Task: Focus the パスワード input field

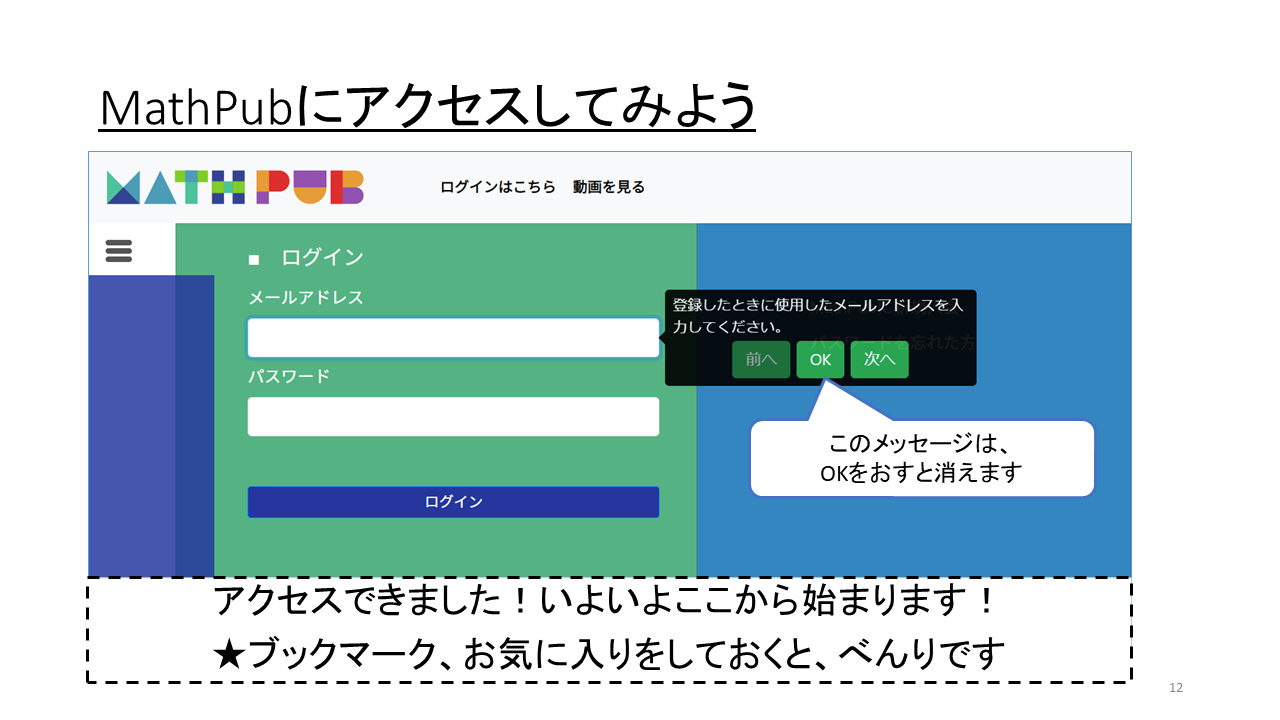Action: pyautogui.click(x=453, y=417)
